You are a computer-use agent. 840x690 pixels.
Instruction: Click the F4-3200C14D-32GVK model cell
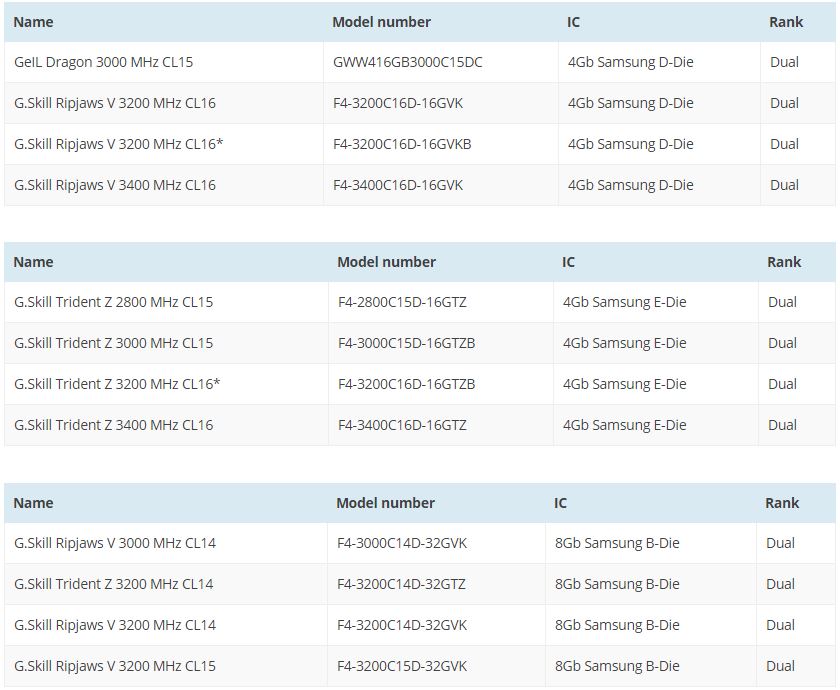[x=401, y=625]
